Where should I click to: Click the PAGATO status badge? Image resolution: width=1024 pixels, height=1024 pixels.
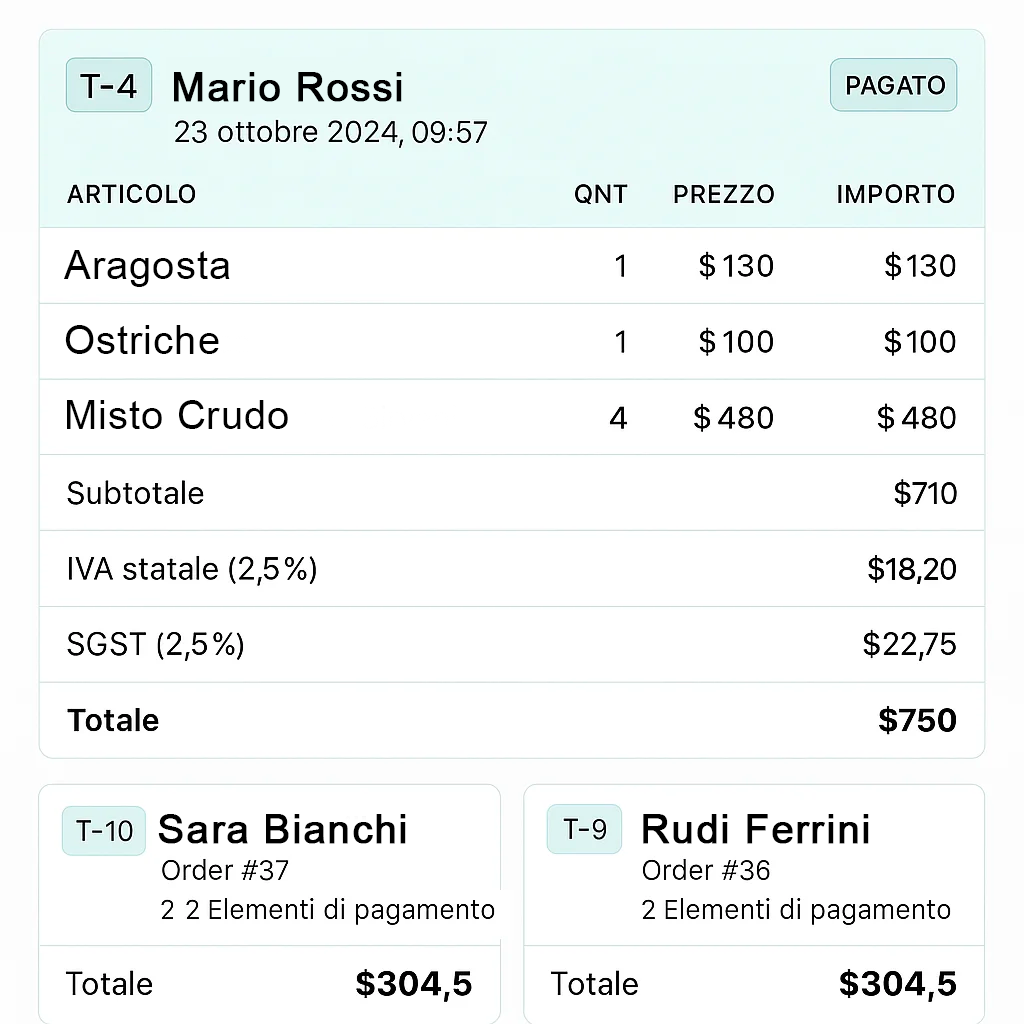coord(893,85)
